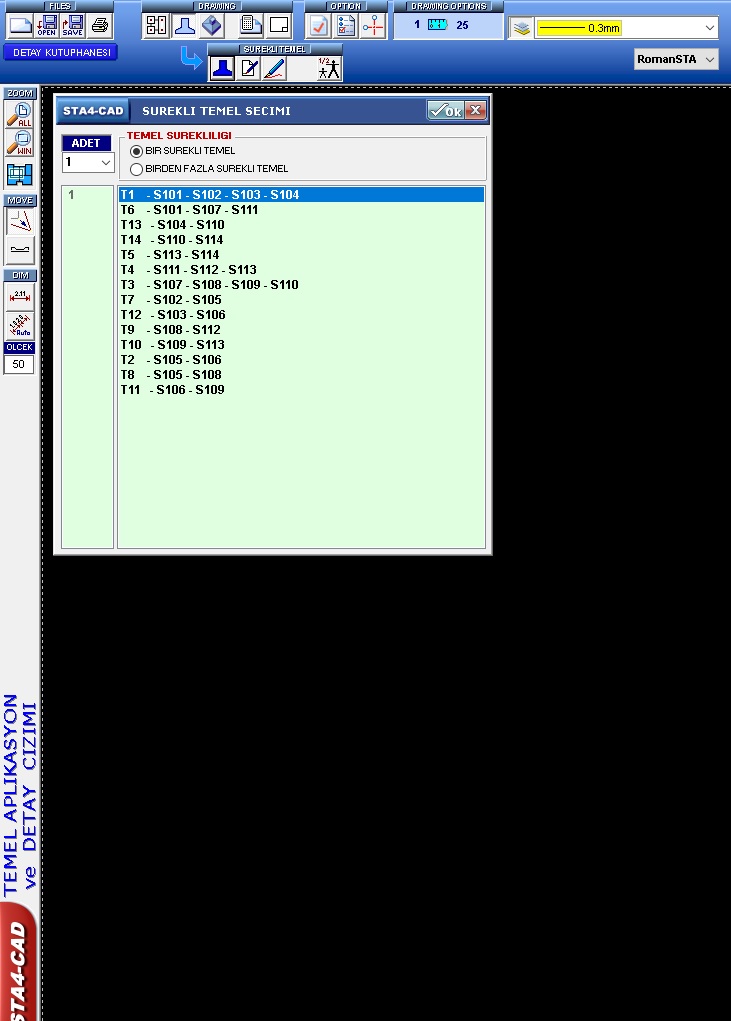The width and height of the screenshot is (731, 1021).
Task: Click the printer icon
Action: point(99,25)
